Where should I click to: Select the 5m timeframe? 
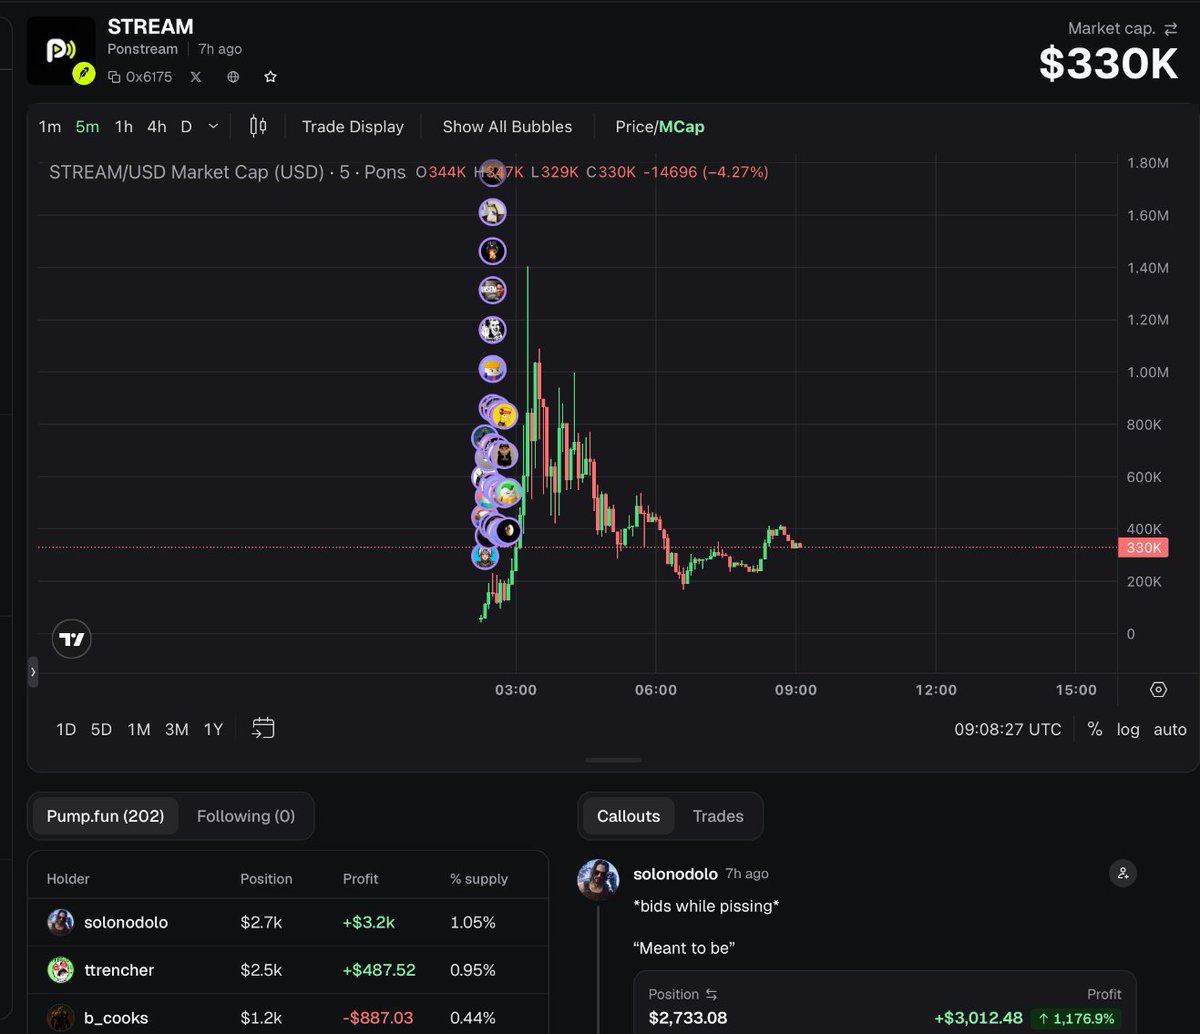click(x=87, y=127)
